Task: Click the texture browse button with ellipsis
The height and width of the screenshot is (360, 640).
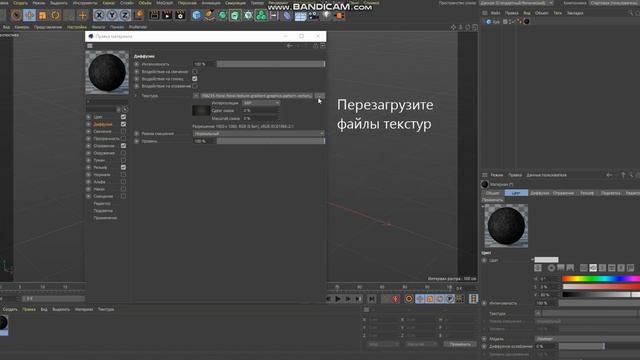Action: point(320,96)
